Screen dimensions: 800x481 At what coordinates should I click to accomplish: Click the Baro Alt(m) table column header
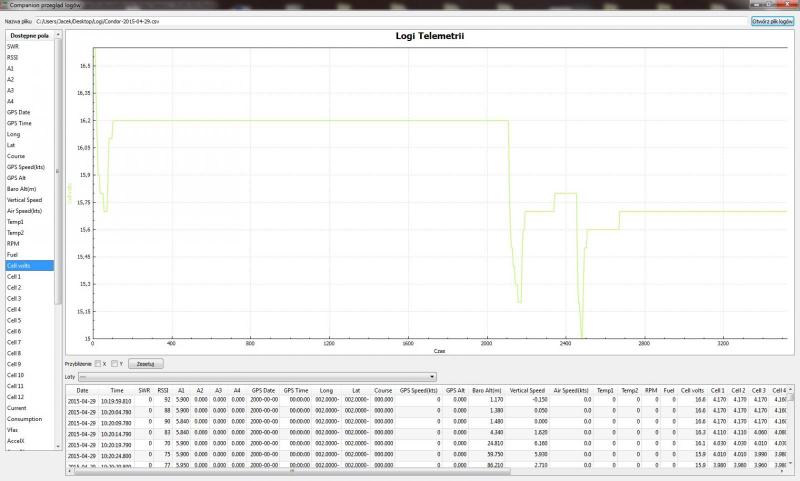[488, 390]
